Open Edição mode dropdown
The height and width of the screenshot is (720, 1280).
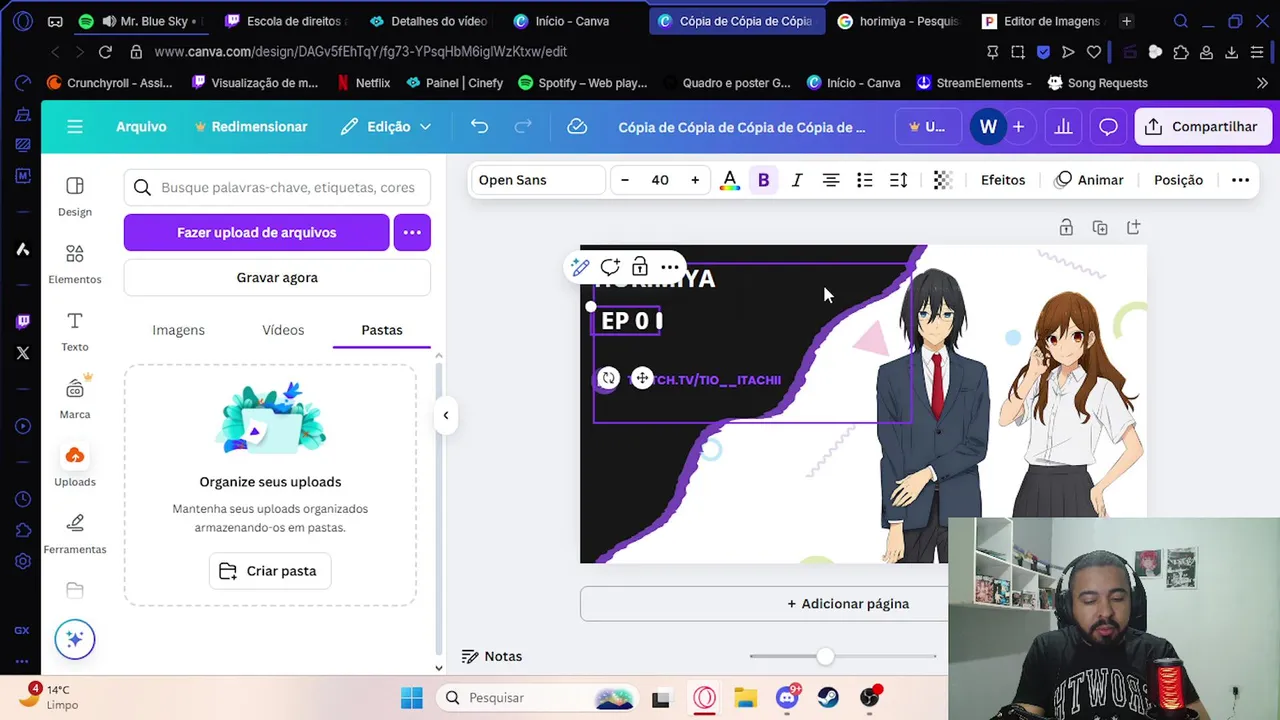386,127
